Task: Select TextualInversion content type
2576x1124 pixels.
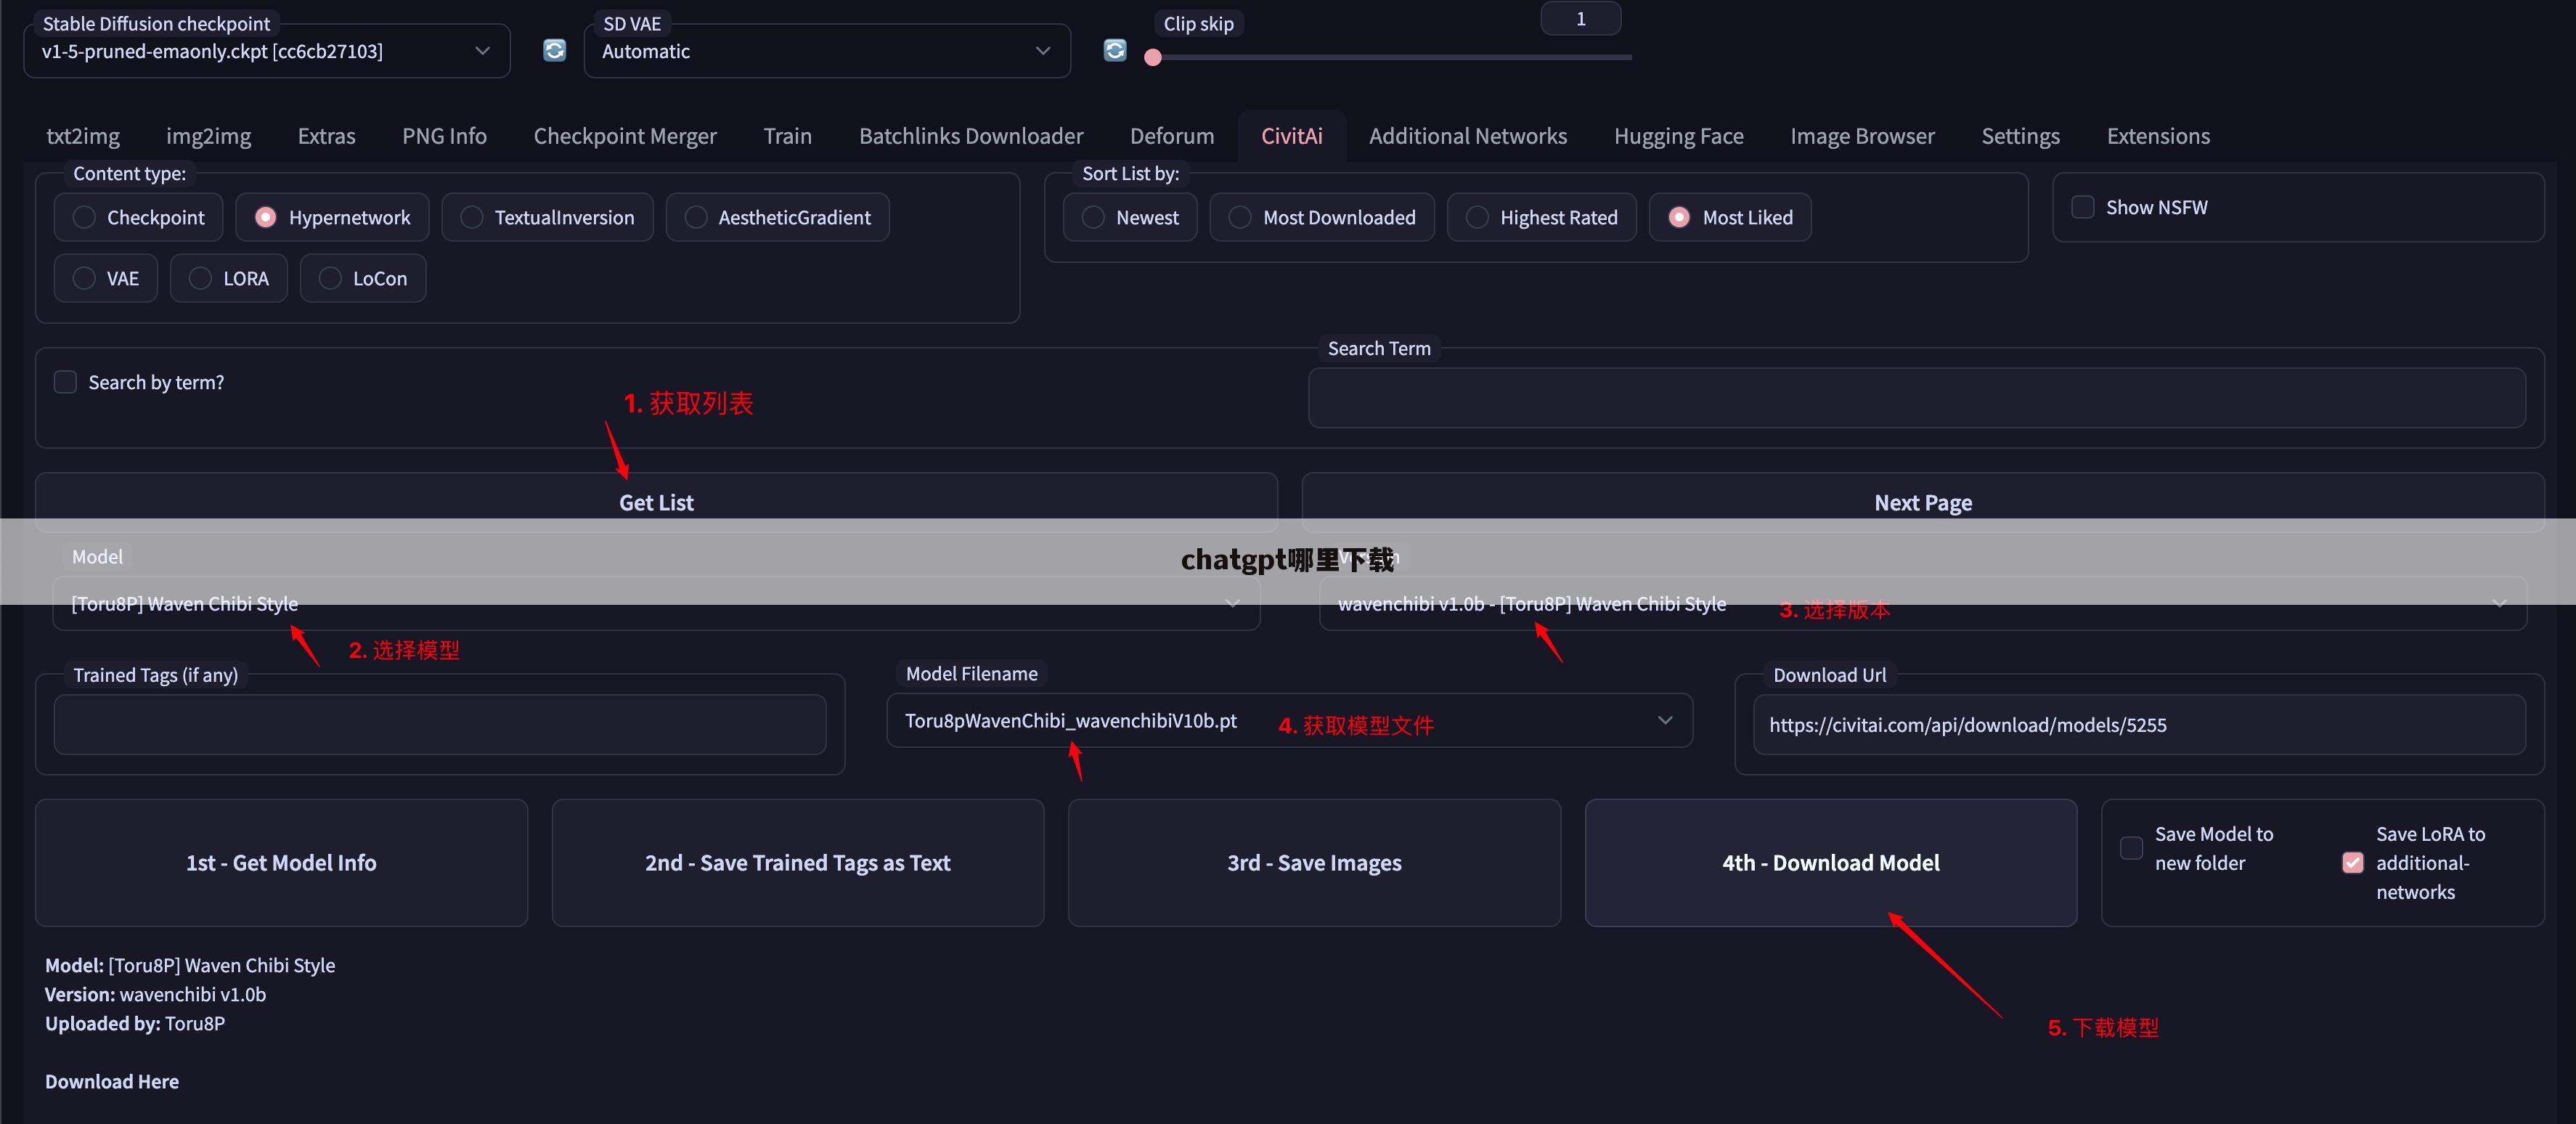Action: pyautogui.click(x=547, y=217)
